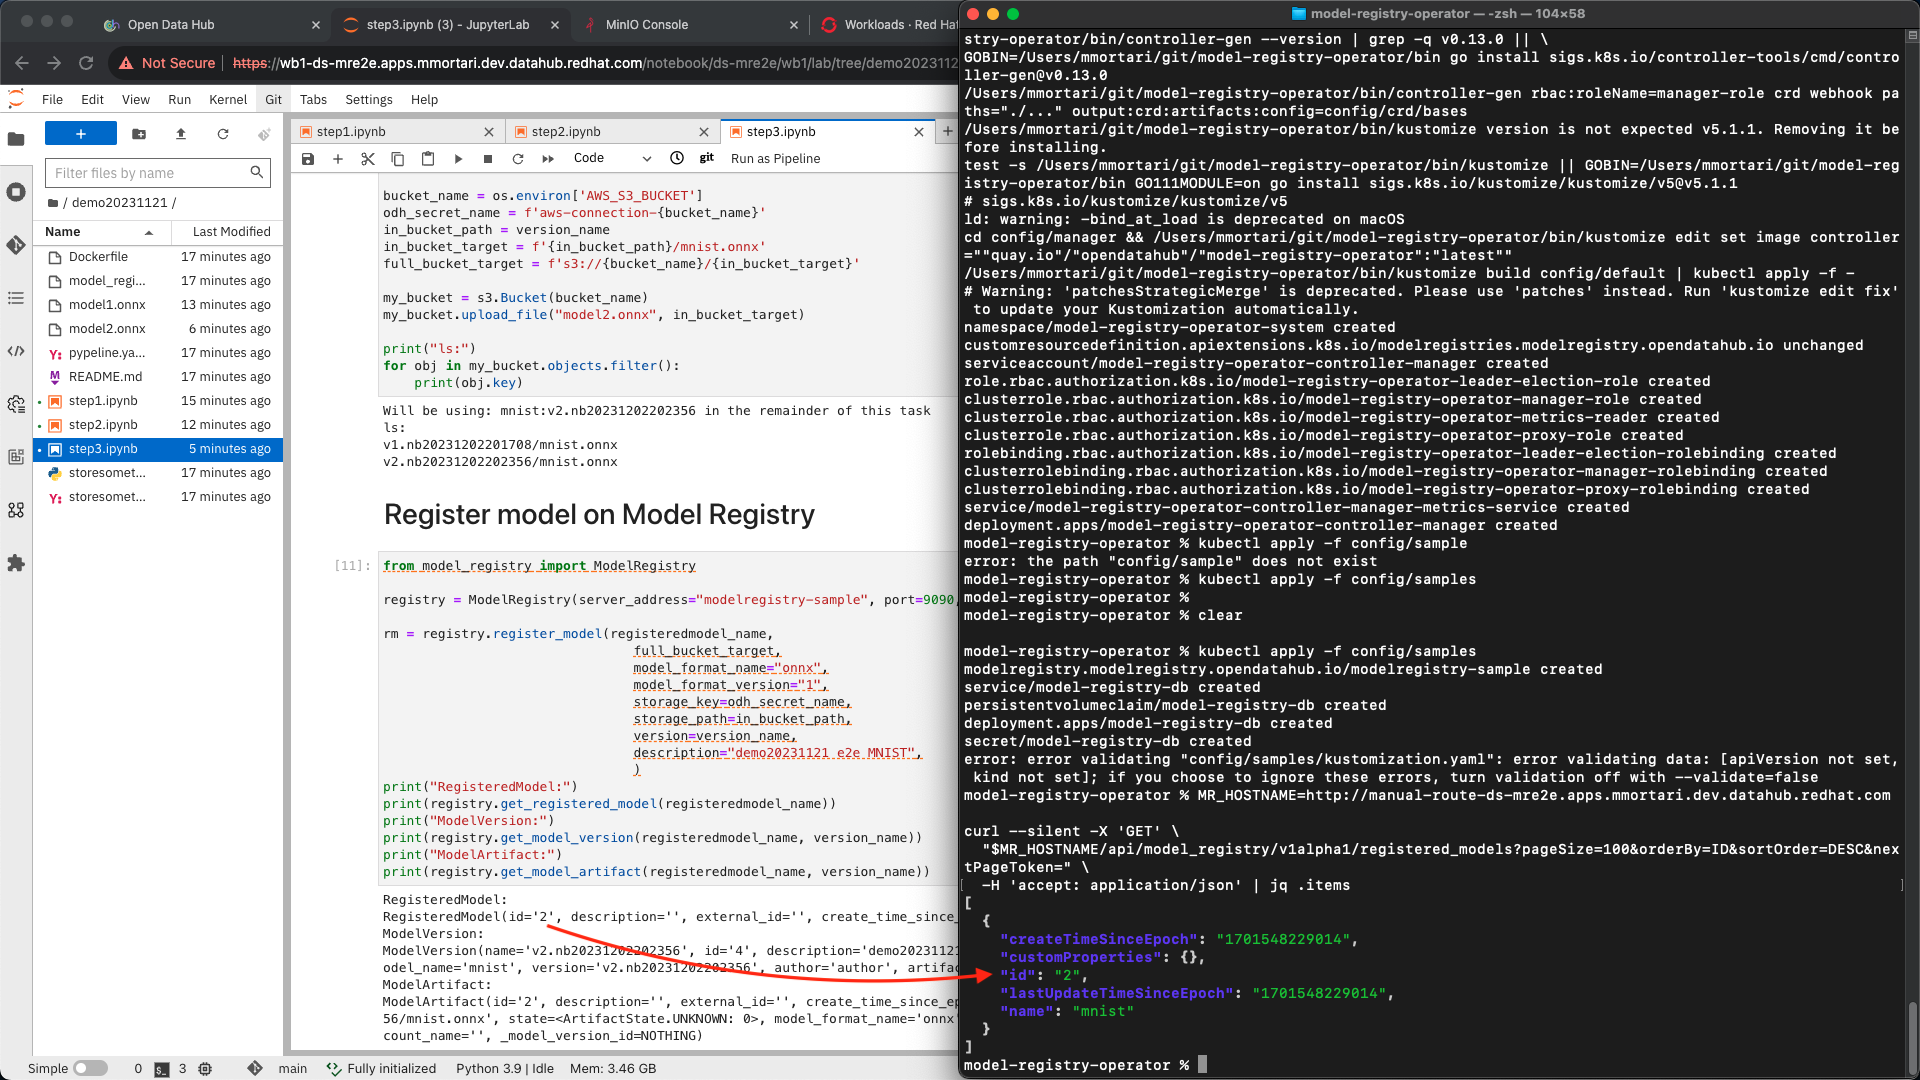Click the blue new launcher button
Screen dimensions: 1920x1080
pyautogui.click(x=81, y=134)
